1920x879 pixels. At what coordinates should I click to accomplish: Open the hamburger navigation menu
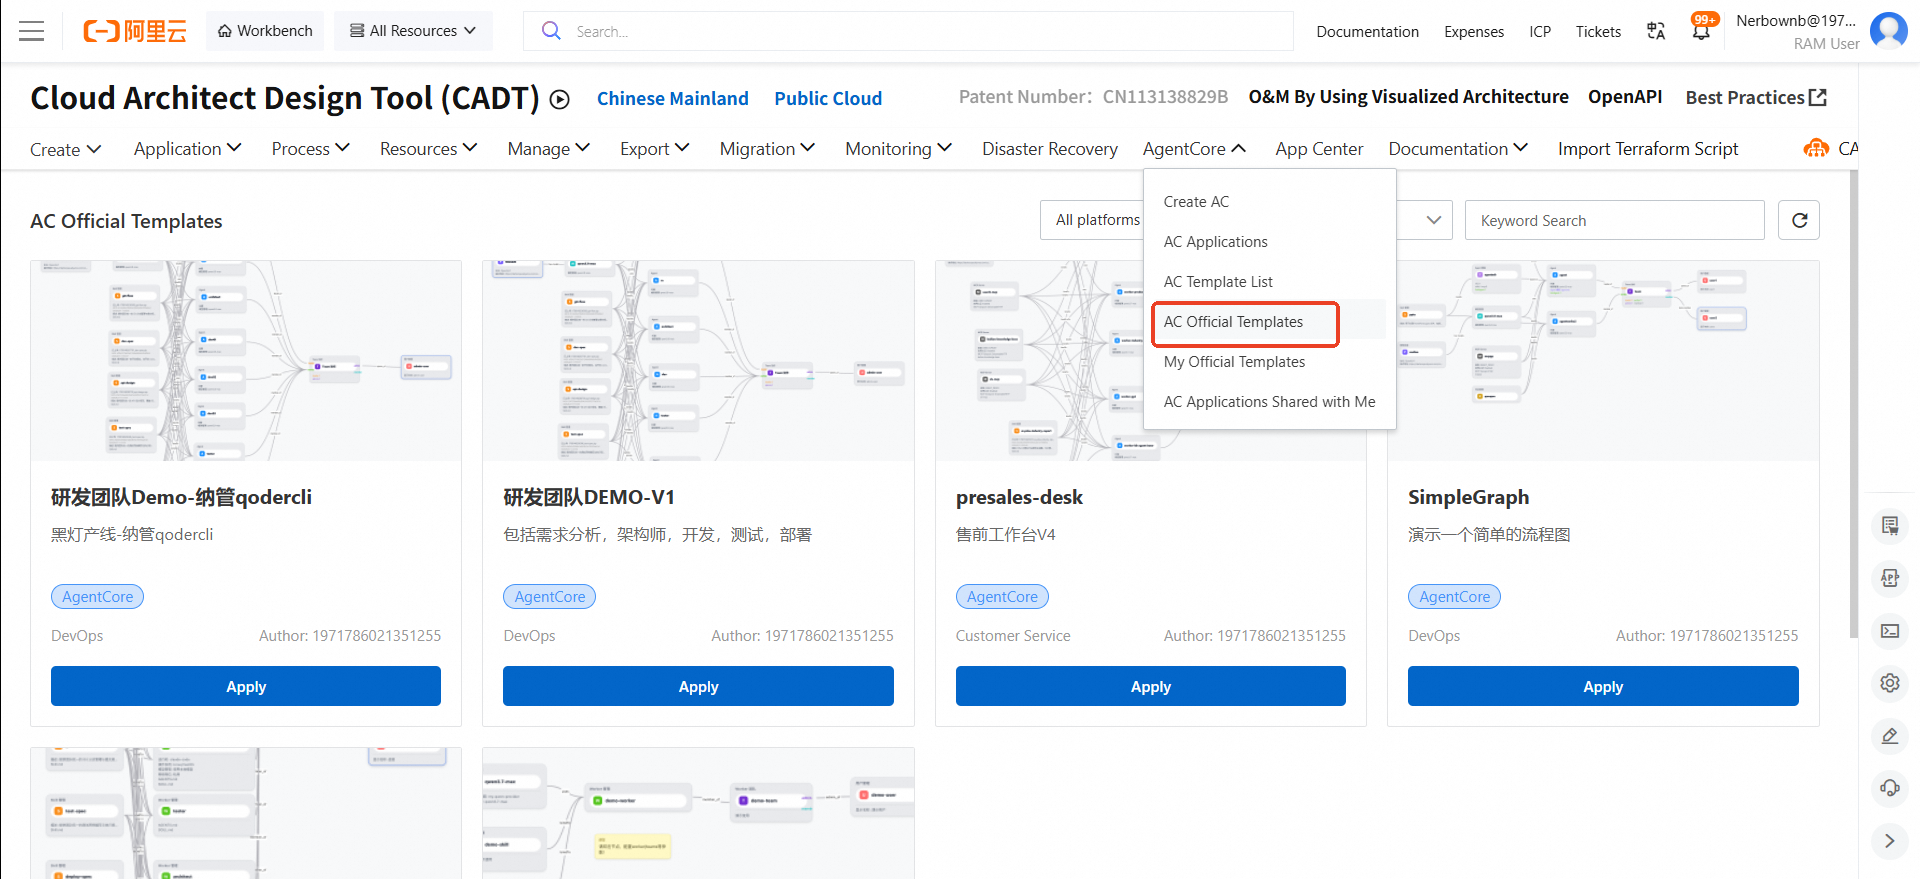tap(32, 31)
